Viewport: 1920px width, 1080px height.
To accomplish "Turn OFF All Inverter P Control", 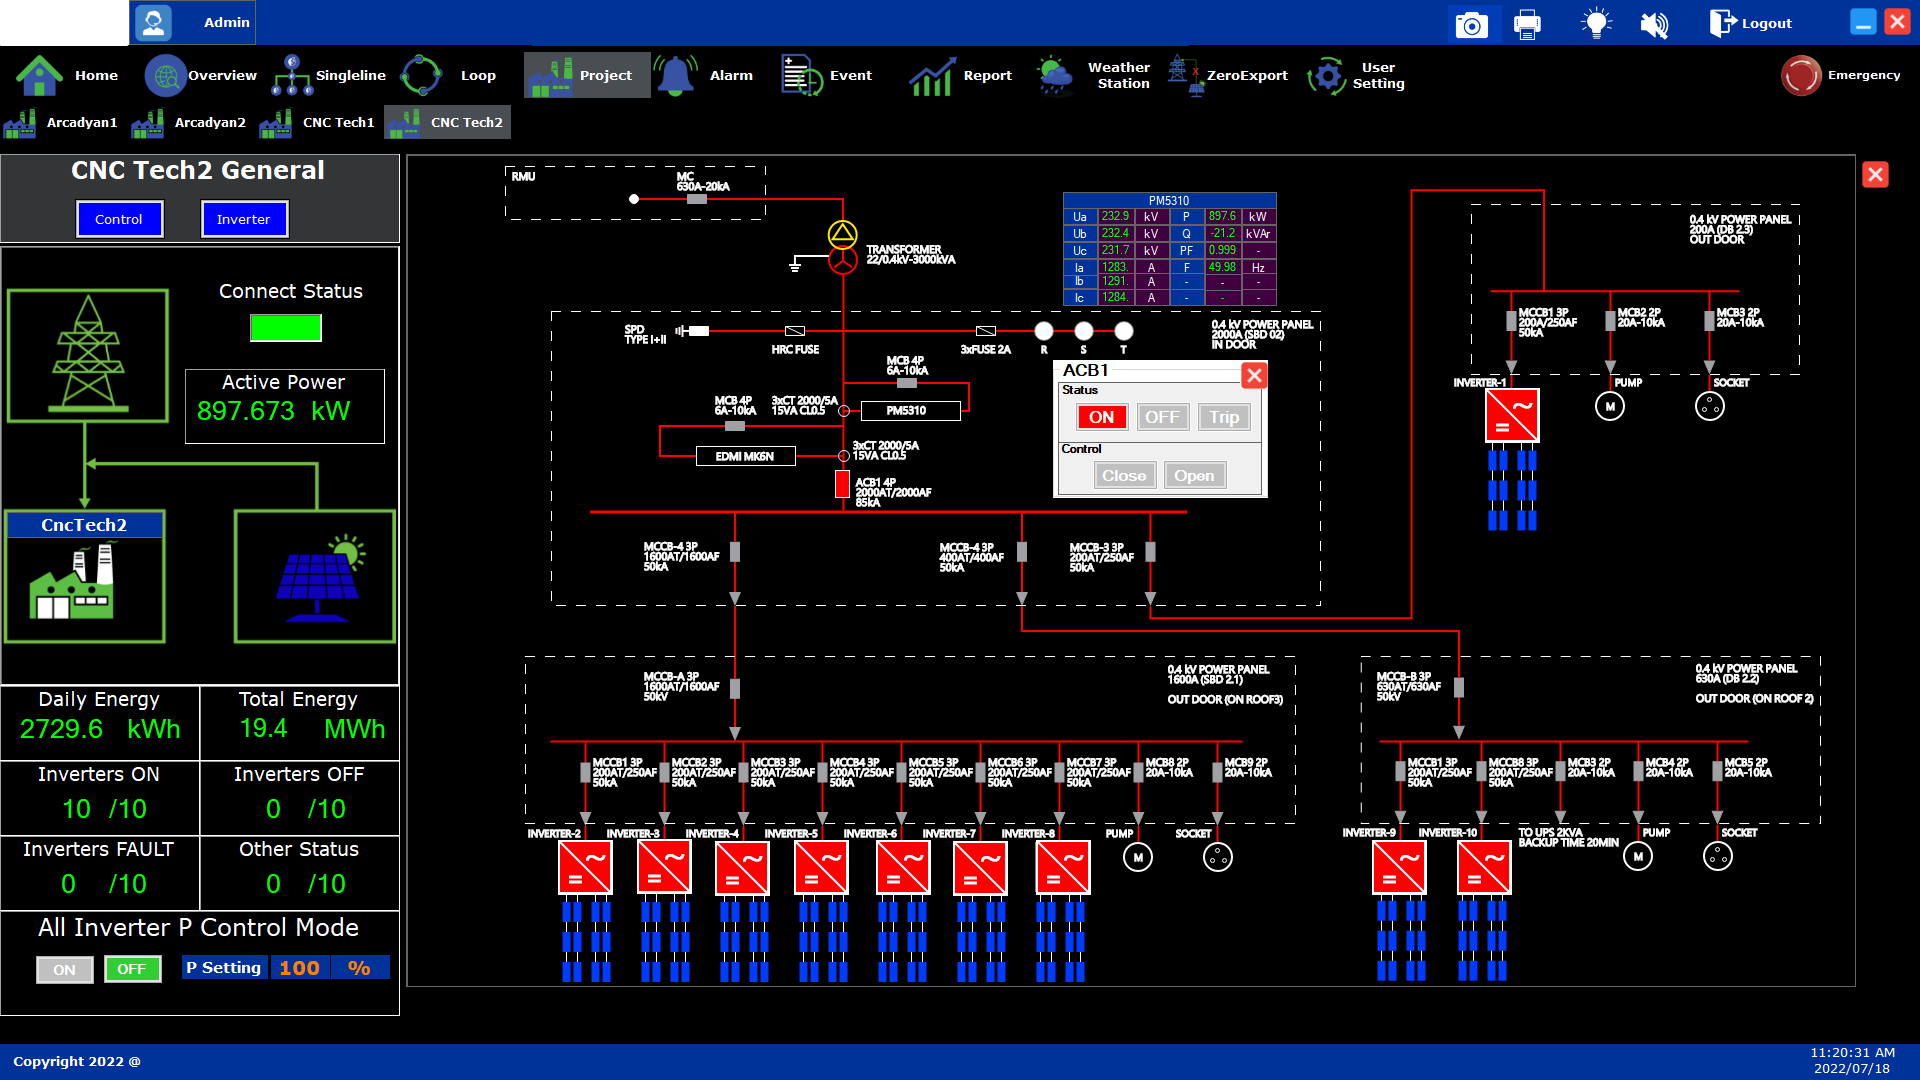I will (132, 969).
